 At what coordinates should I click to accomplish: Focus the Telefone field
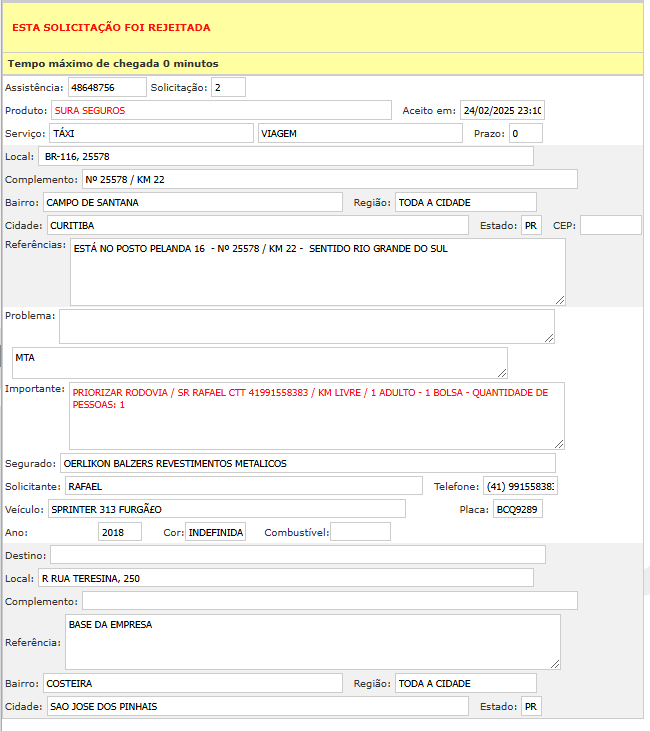point(520,486)
